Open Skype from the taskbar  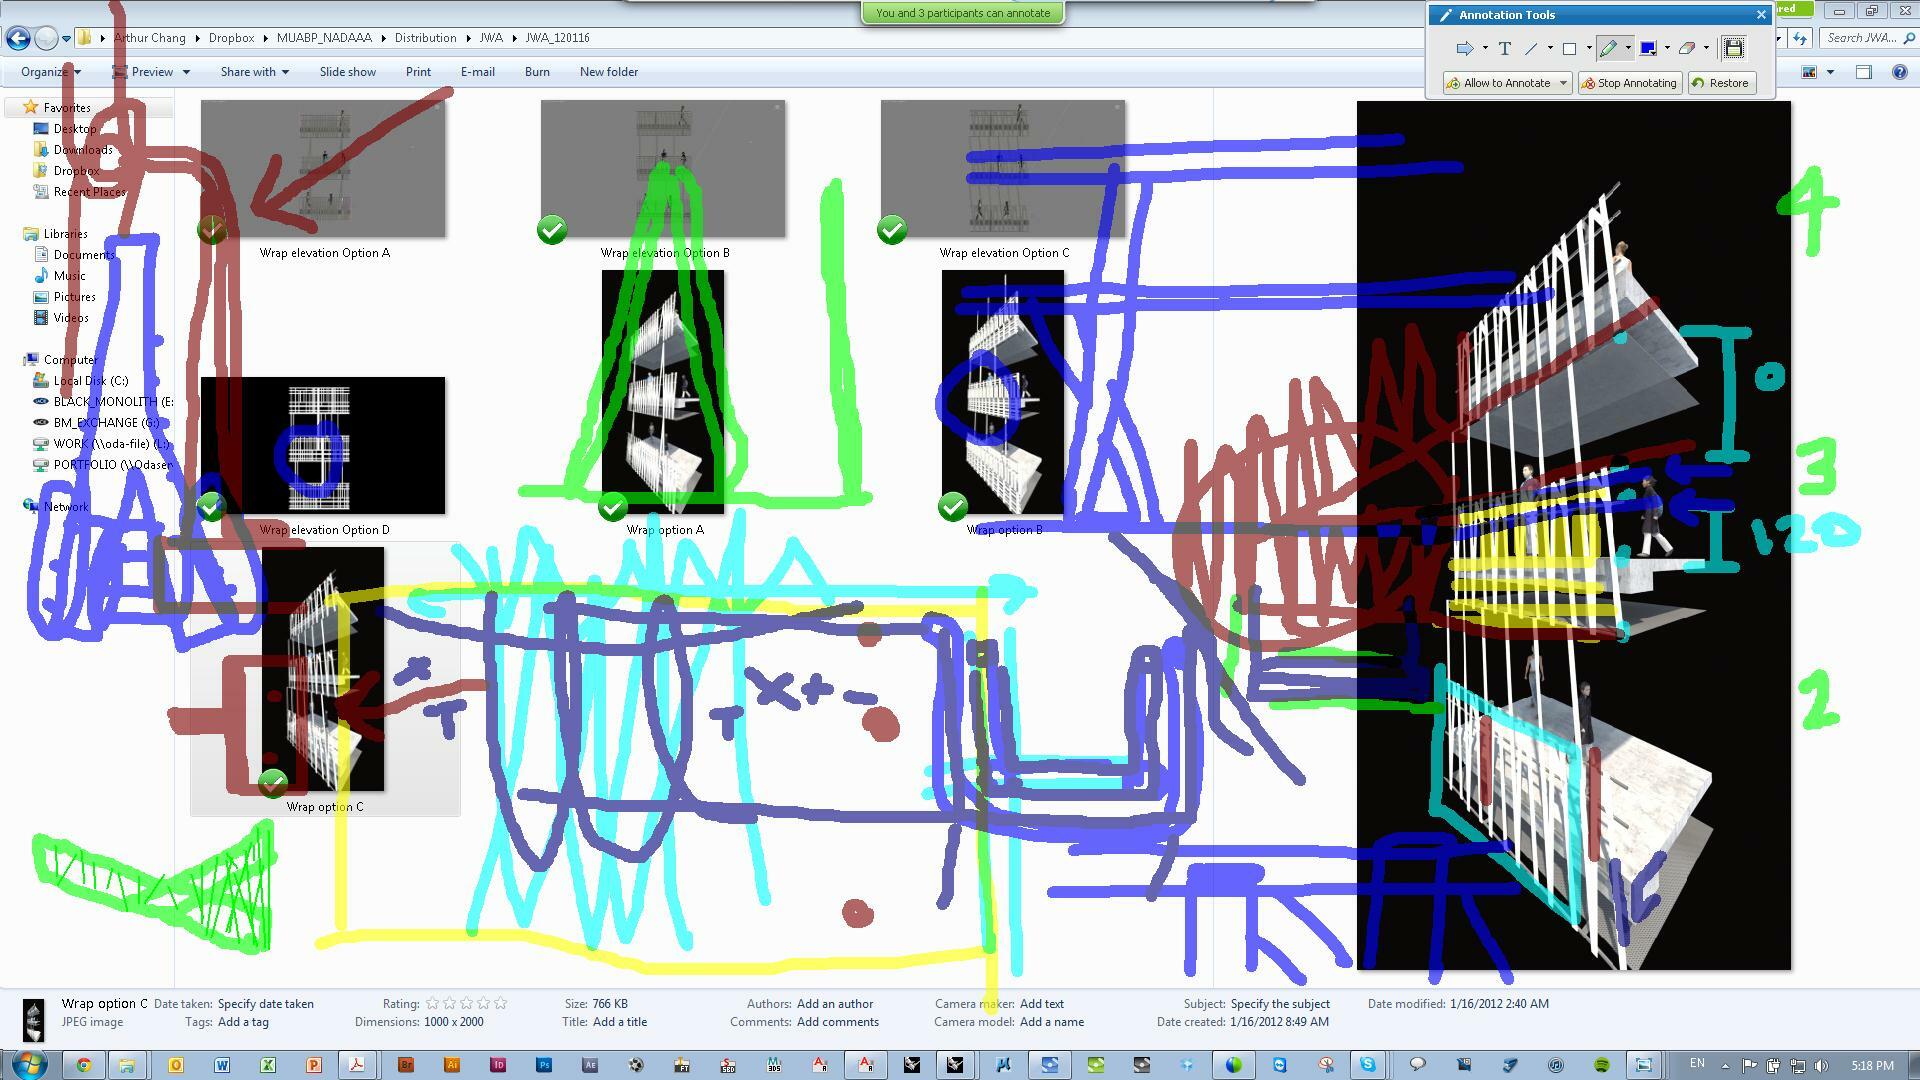(x=1367, y=1065)
